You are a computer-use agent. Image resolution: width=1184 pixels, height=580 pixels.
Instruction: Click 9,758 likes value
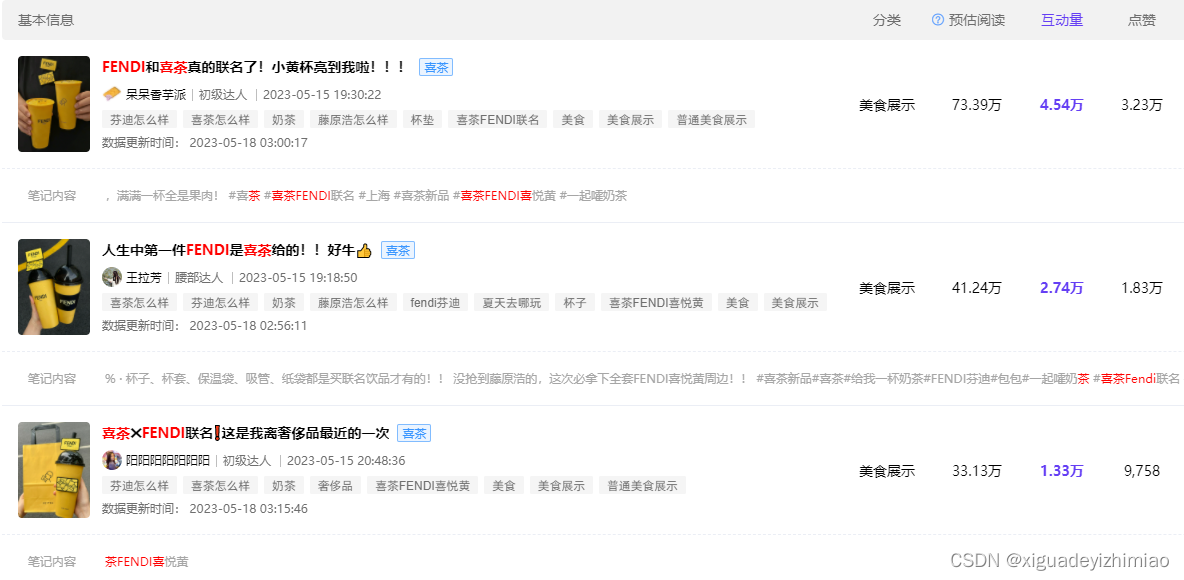pyautogui.click(x=1142, y=470)
